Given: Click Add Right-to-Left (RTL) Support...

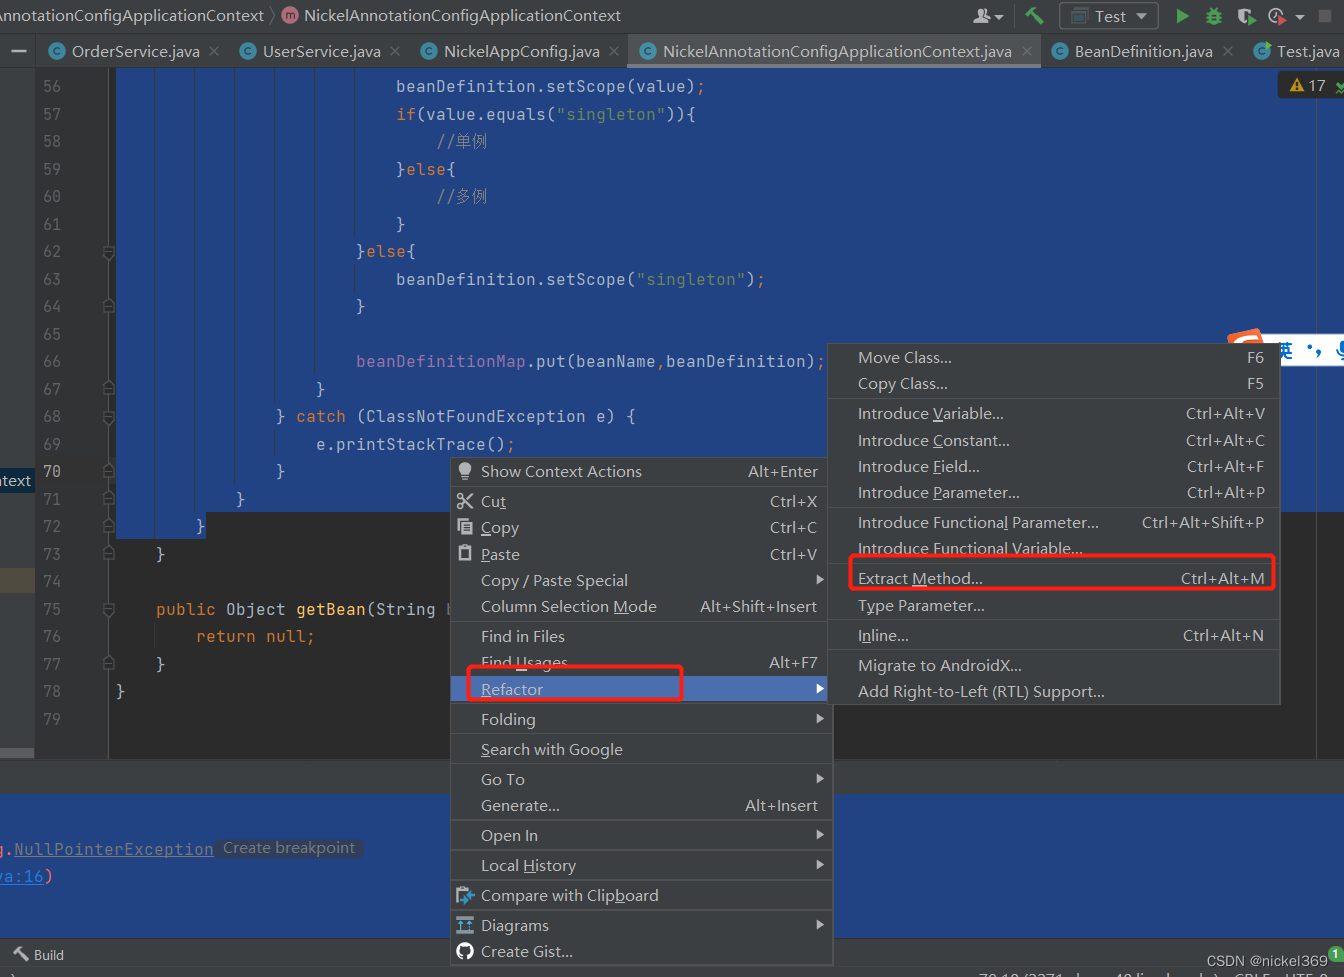Looking at the screenshot, I should 1055,691.
